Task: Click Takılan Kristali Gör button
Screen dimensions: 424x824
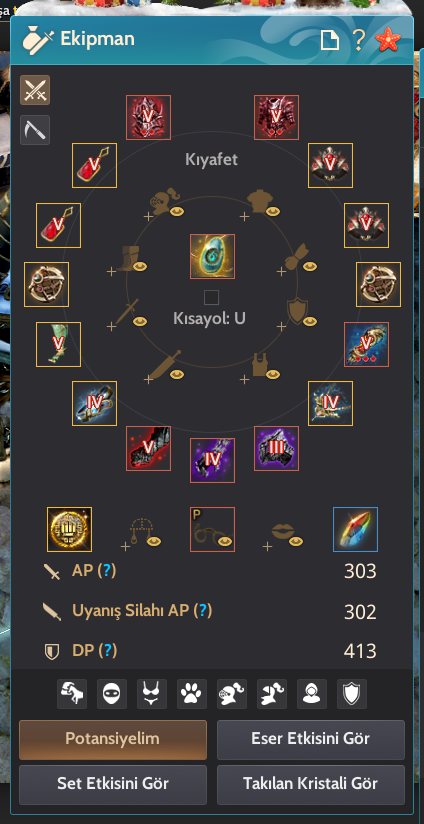Action: (311, 784)
